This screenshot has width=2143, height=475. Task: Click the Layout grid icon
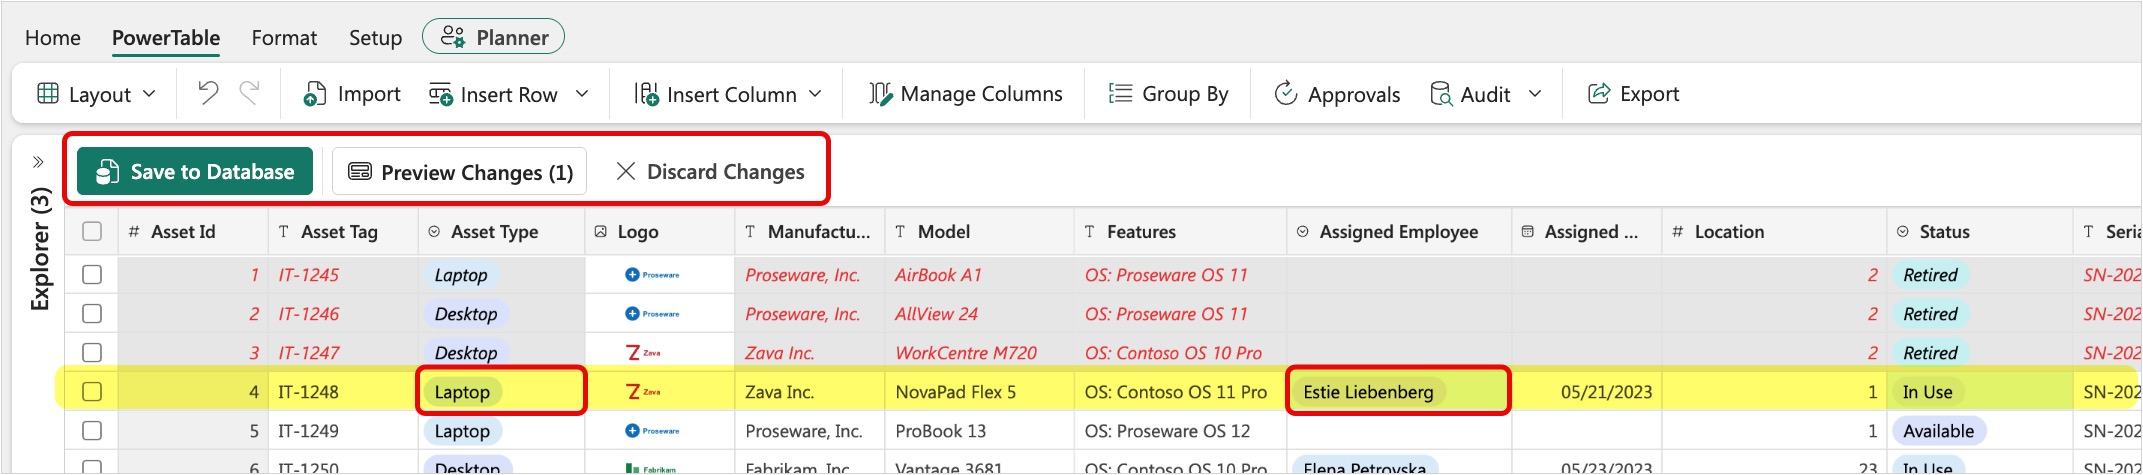(x=47, y=94)
